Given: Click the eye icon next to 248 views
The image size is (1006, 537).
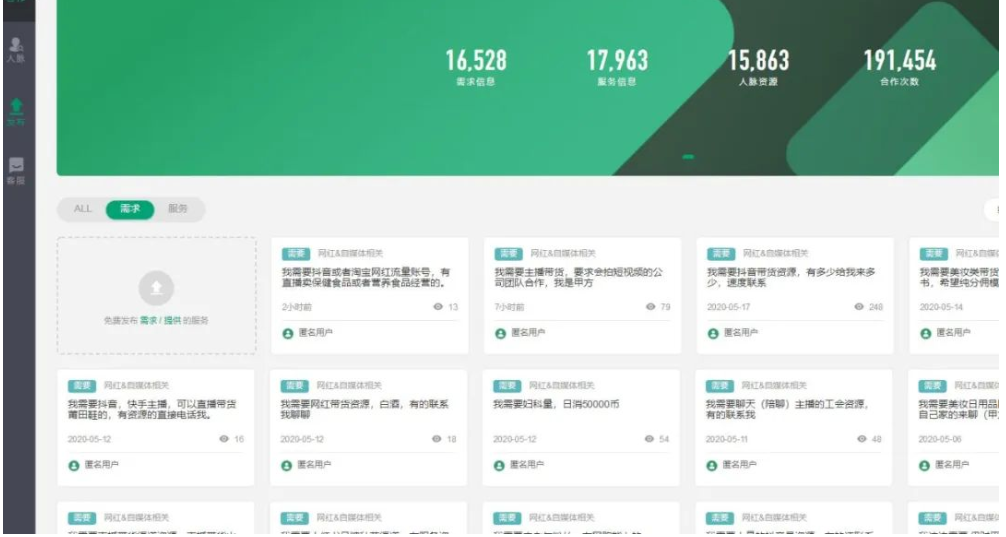Looking at the screenshot, I should tap(859, 307).
